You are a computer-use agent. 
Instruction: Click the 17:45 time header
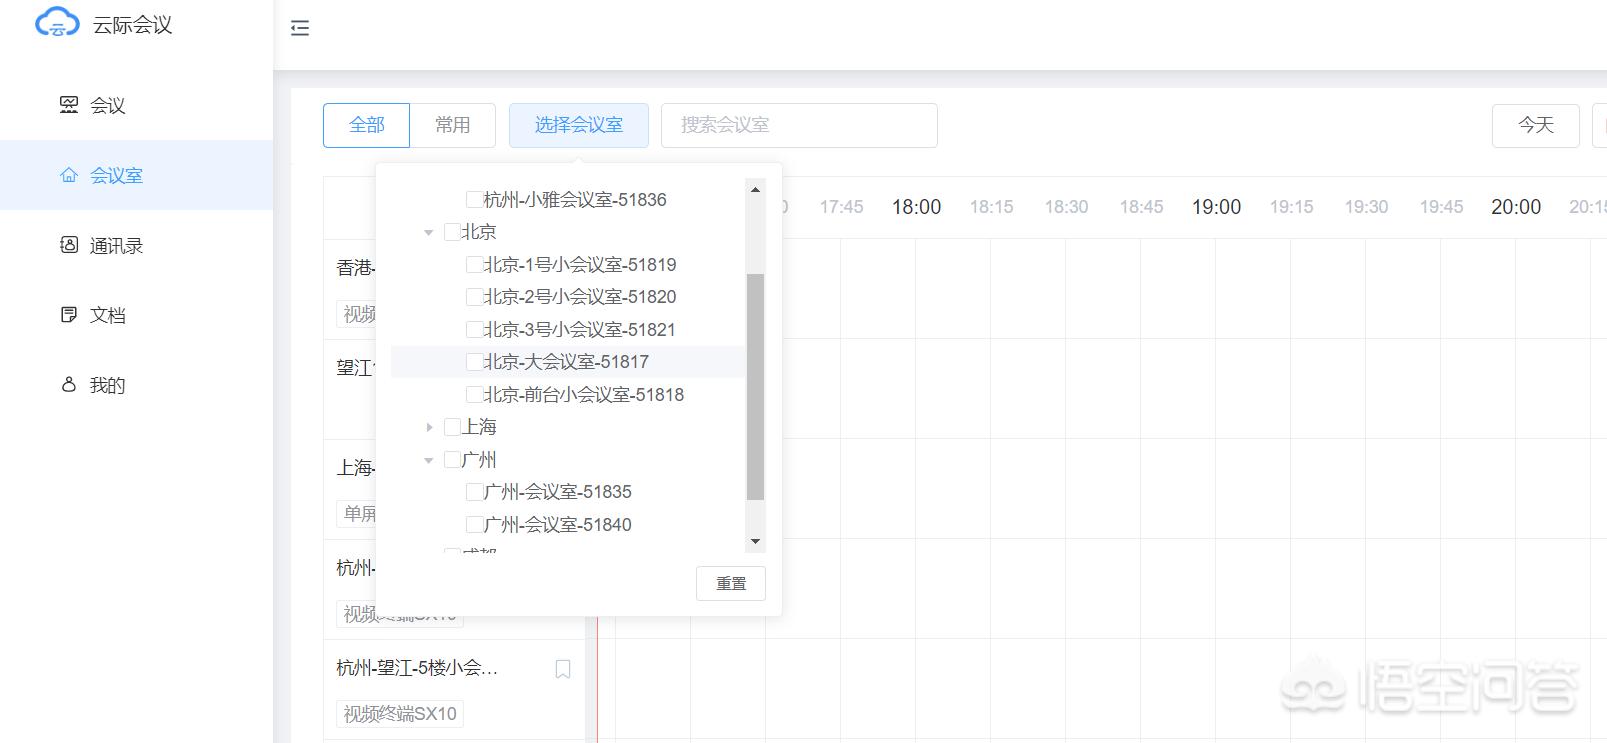(841, 207)
